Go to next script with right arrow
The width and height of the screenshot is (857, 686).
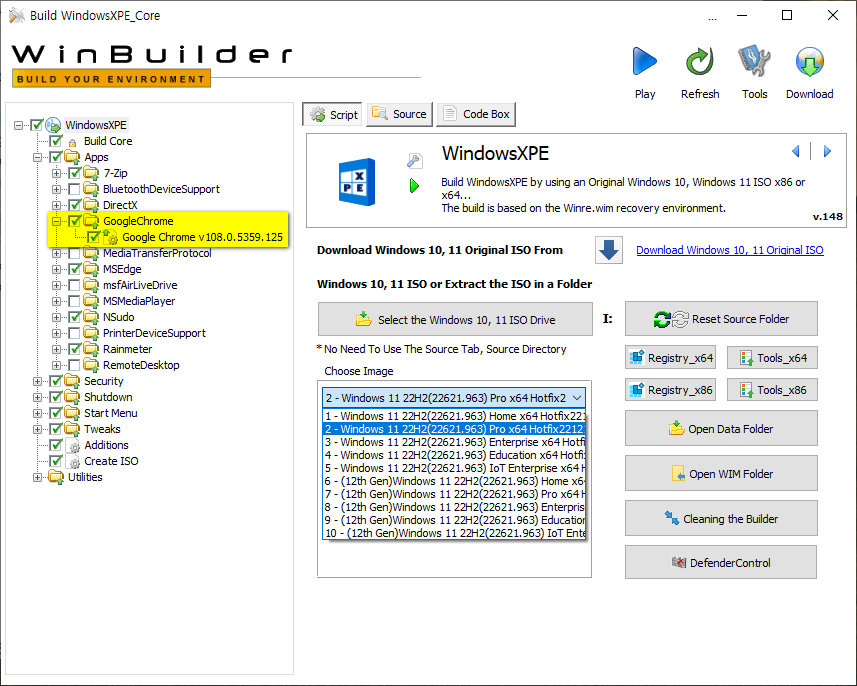tap(827, 151)
